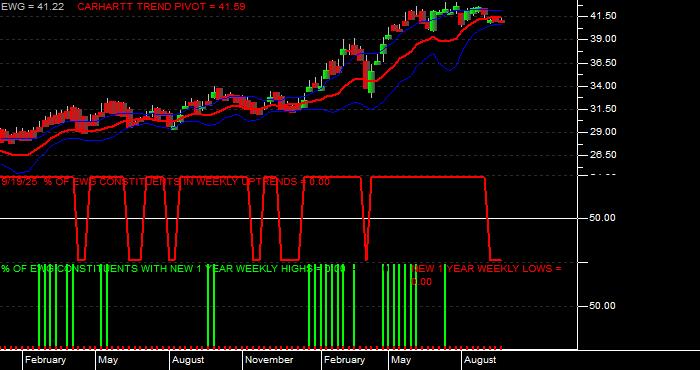700x370 pixels.
Task: Click the isolated green new-highs bar before August
Action: pos(445,306)
